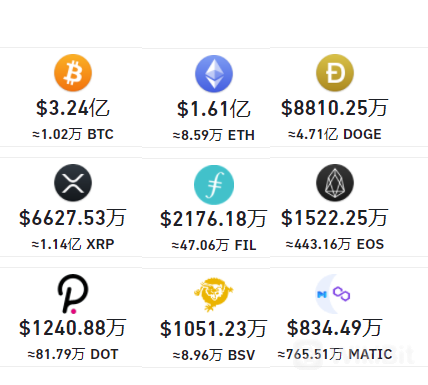Select the ≈1.02万 BTC quantity text
This screenshot has height=385, width=428.
point(73,134)
